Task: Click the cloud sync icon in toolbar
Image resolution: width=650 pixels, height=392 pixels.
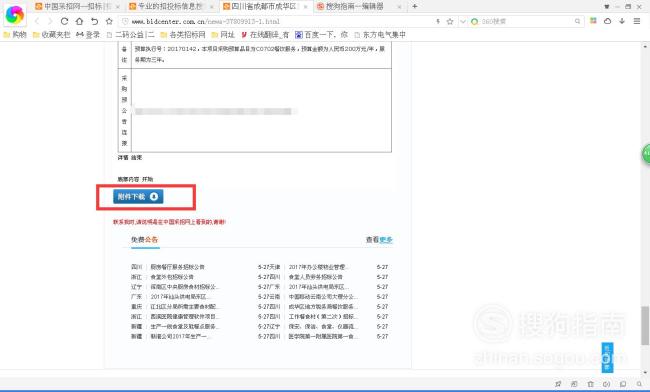Action: tap(607, 21)
